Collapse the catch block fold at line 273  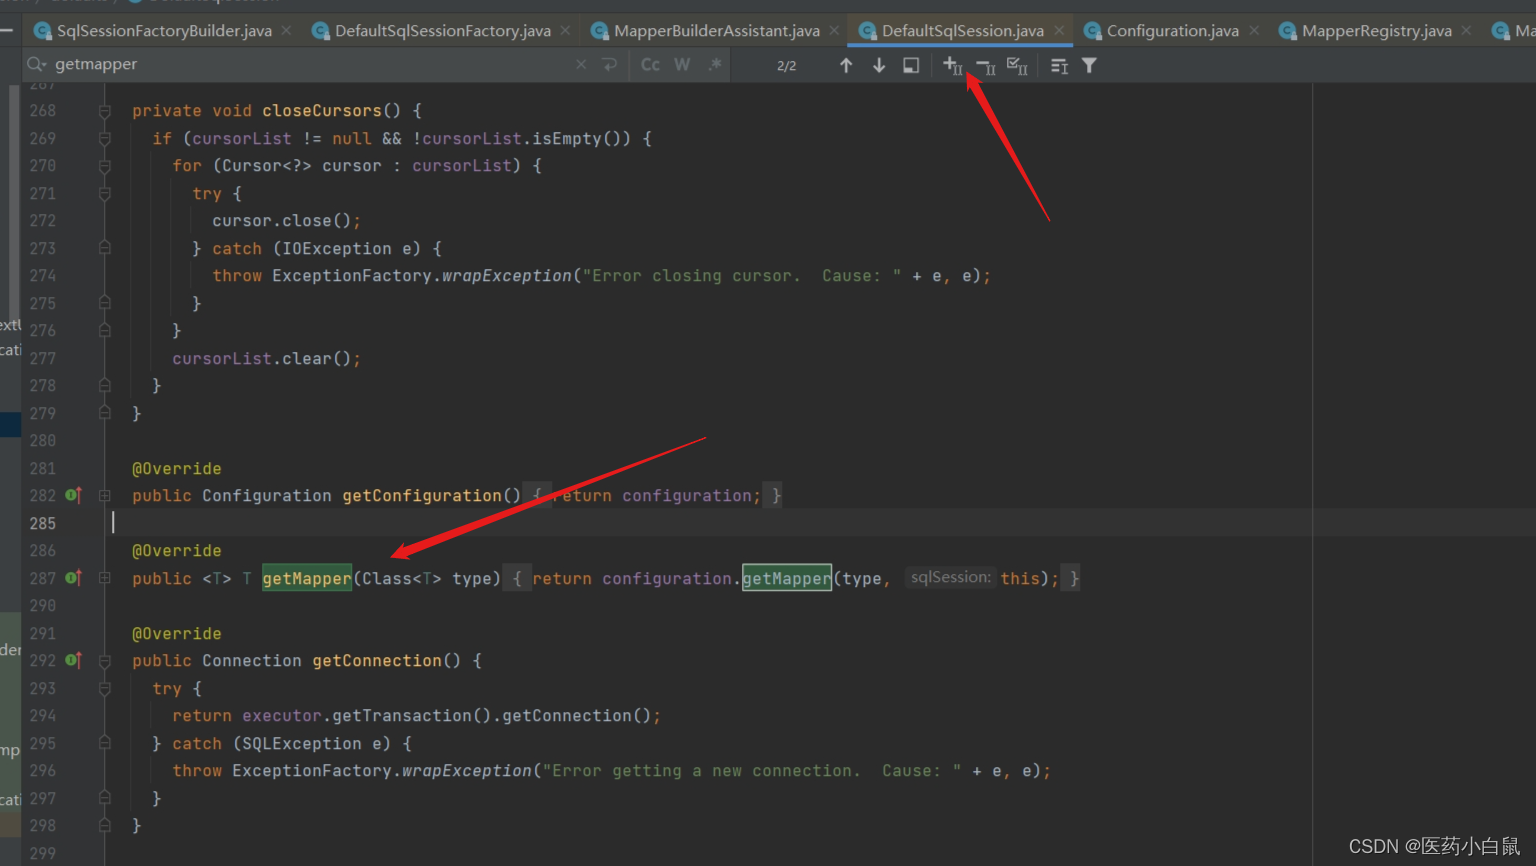[x=105, y=248]
